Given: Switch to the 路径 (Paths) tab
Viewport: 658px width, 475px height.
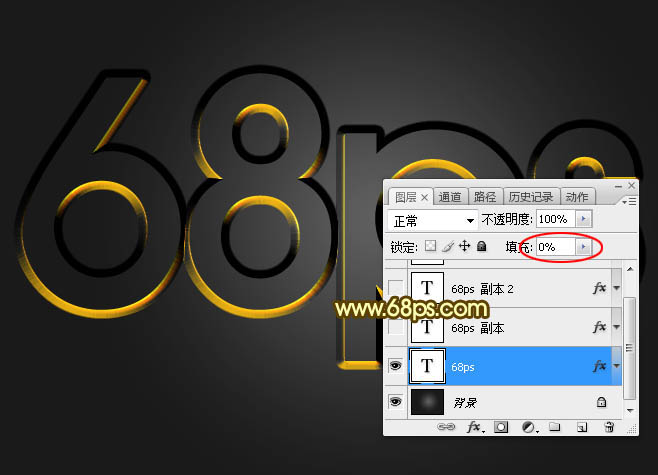Looking at the screenshot, I should [x=485, y=197].
